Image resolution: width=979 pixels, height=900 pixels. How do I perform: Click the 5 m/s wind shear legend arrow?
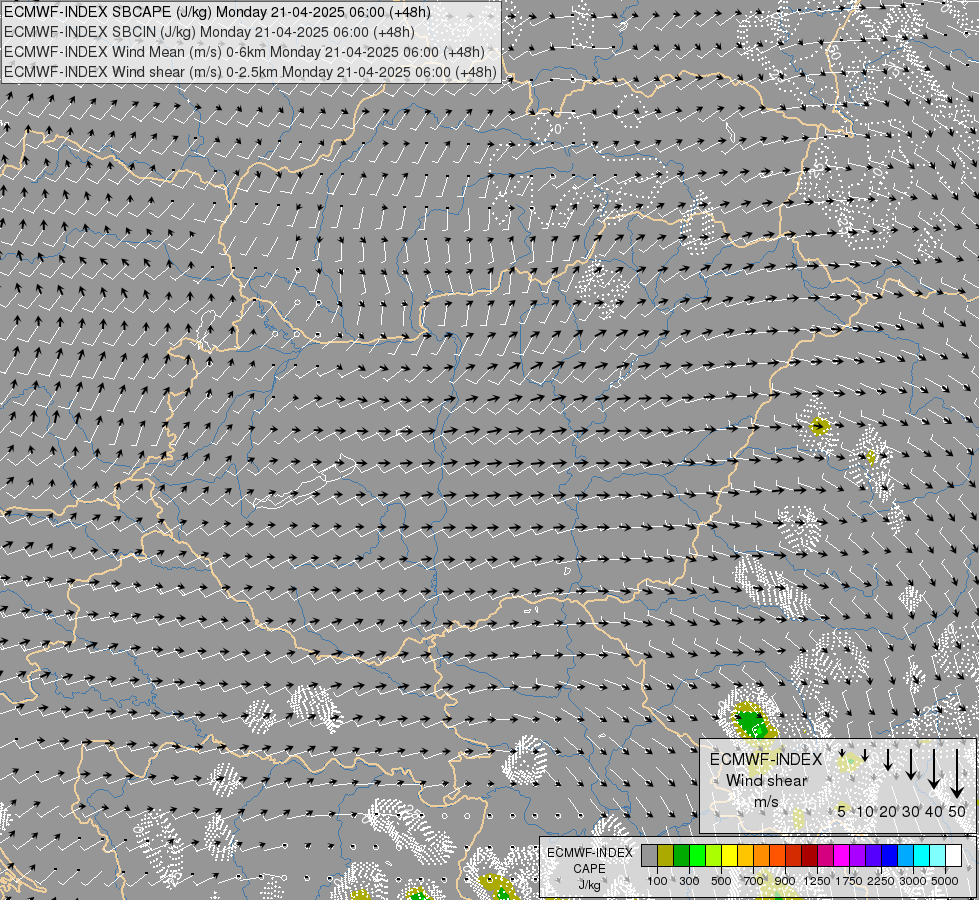842,752
